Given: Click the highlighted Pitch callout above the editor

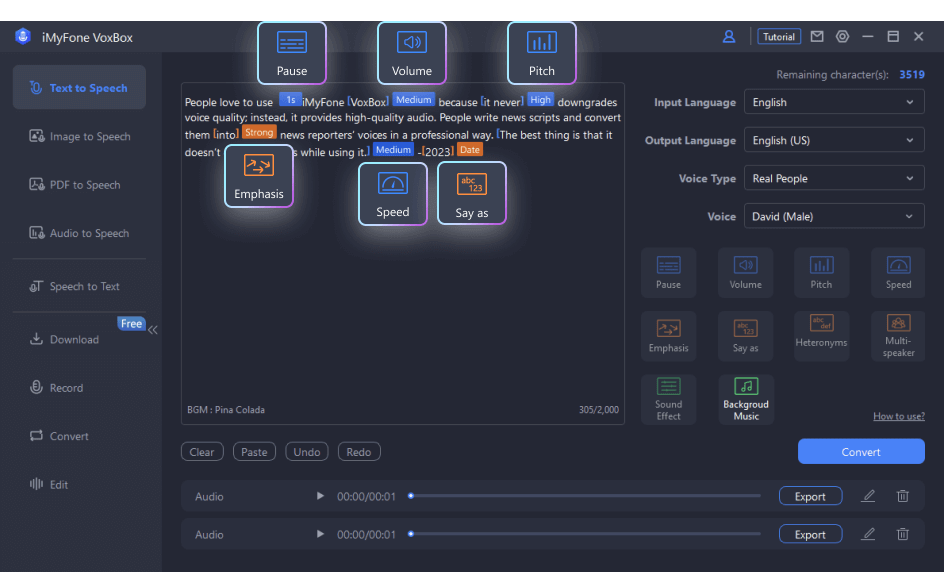Looking at the screenshot, I should [542, 53].
